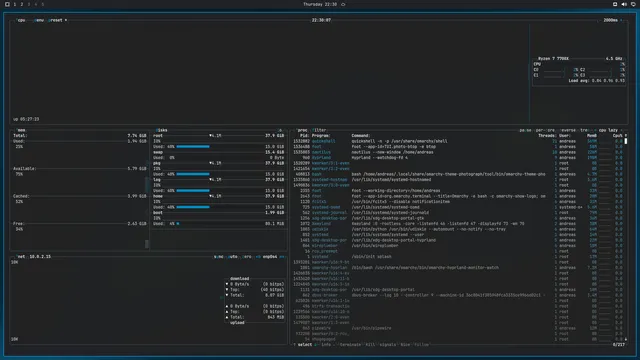Click the MemB column header
640x360 pixels.
point(592,136)
